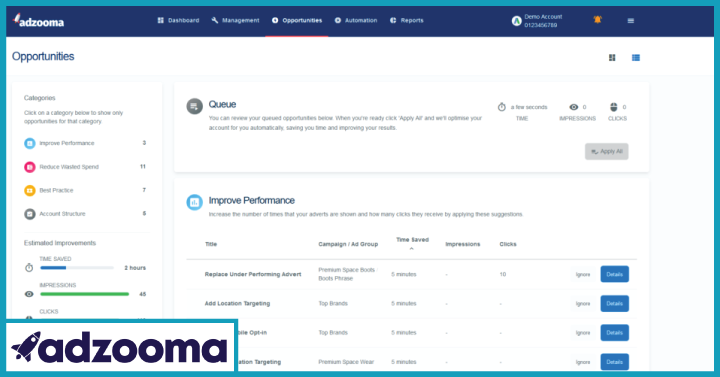Select the Opportunities tab in navbar
Screen dimensions: 720x377
[297, 20]
